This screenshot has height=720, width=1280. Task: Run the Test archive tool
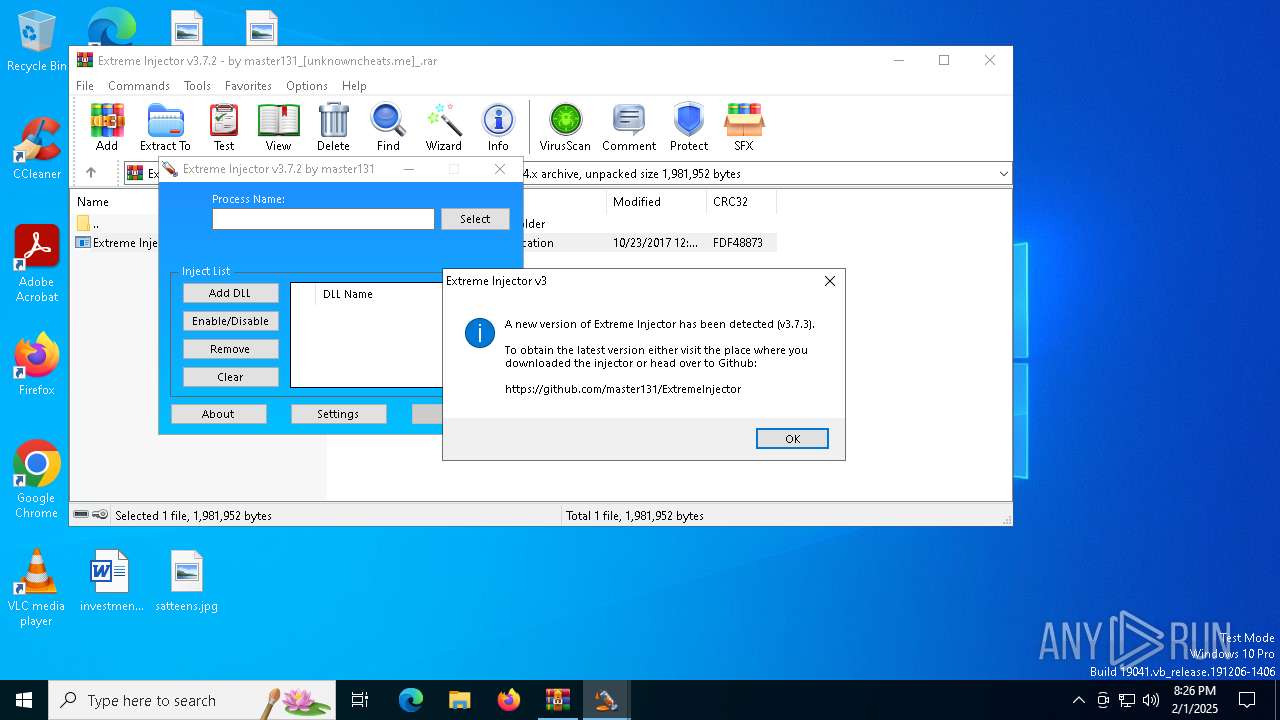click(x=224, y=127)
